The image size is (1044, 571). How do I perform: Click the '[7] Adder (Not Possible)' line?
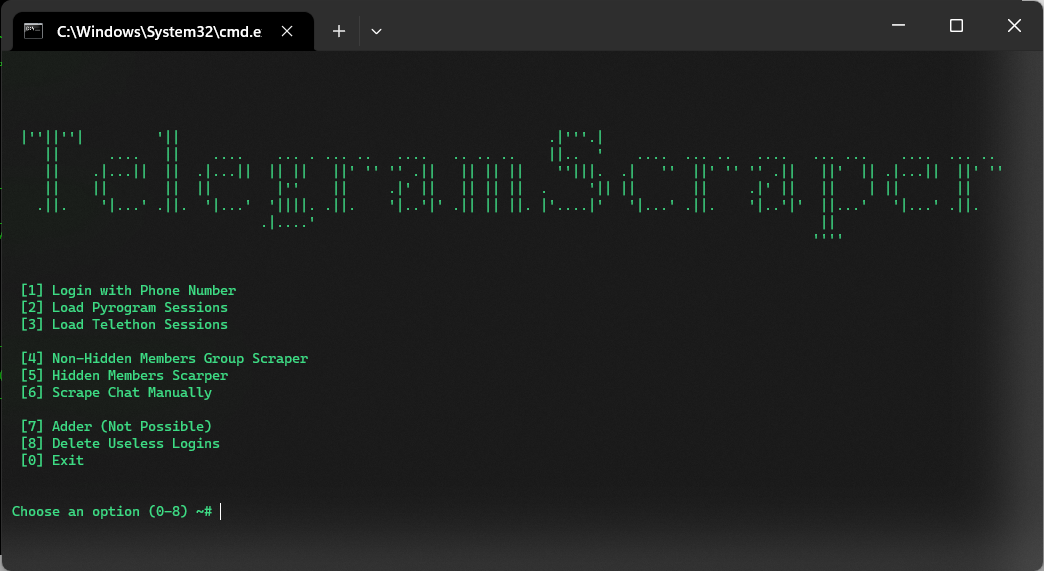click(117, 426)
